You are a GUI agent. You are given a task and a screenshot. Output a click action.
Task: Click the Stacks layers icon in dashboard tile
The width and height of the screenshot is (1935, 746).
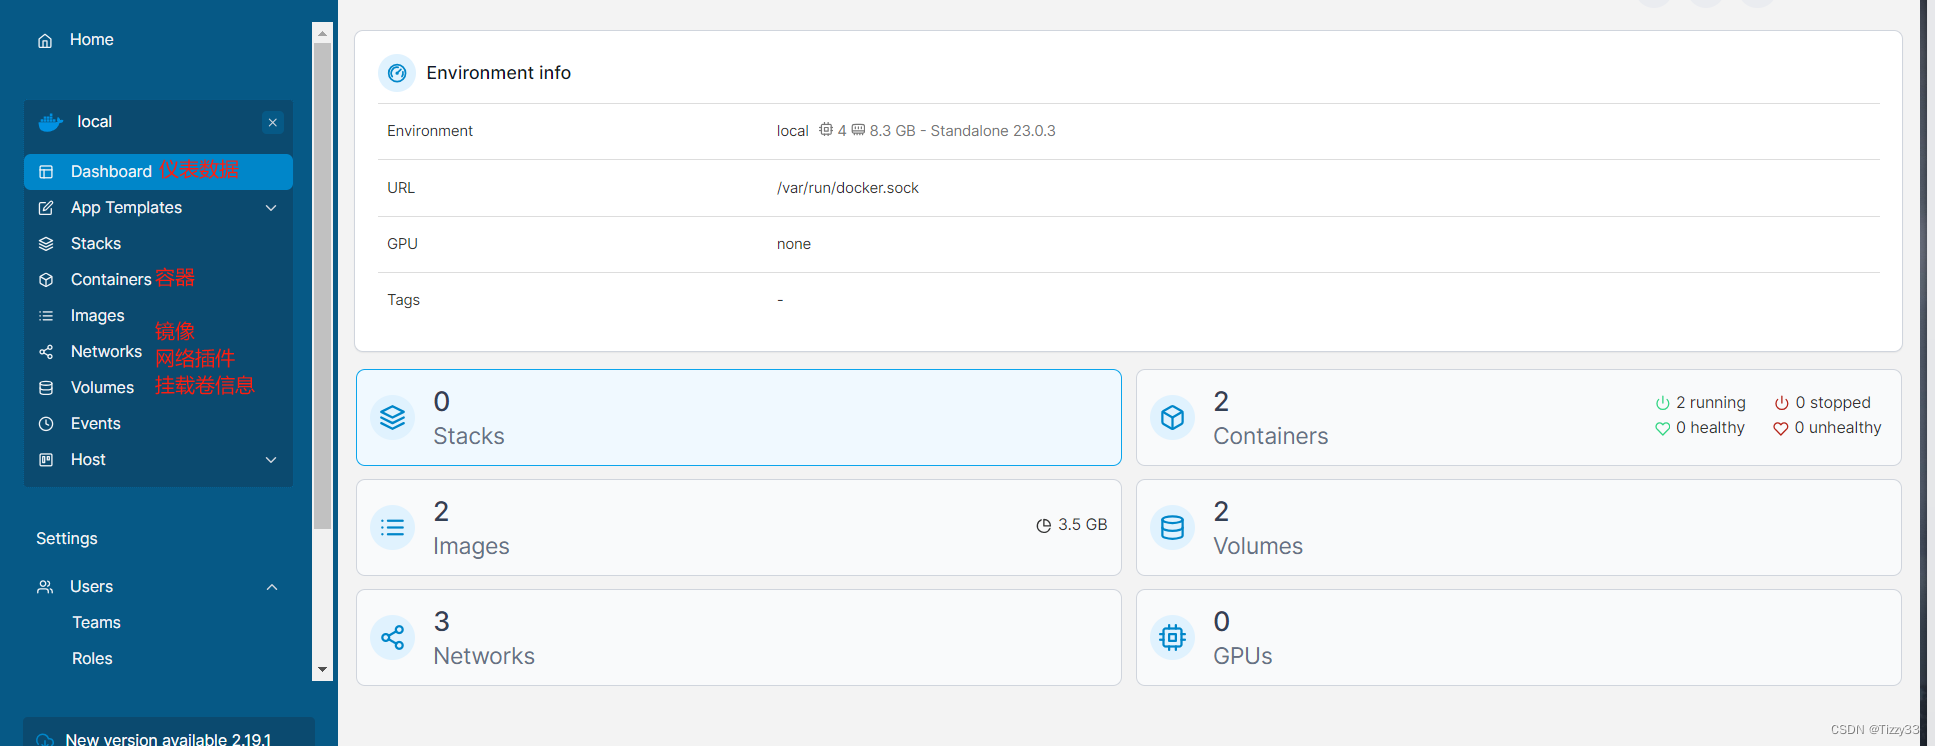(393, 417)
